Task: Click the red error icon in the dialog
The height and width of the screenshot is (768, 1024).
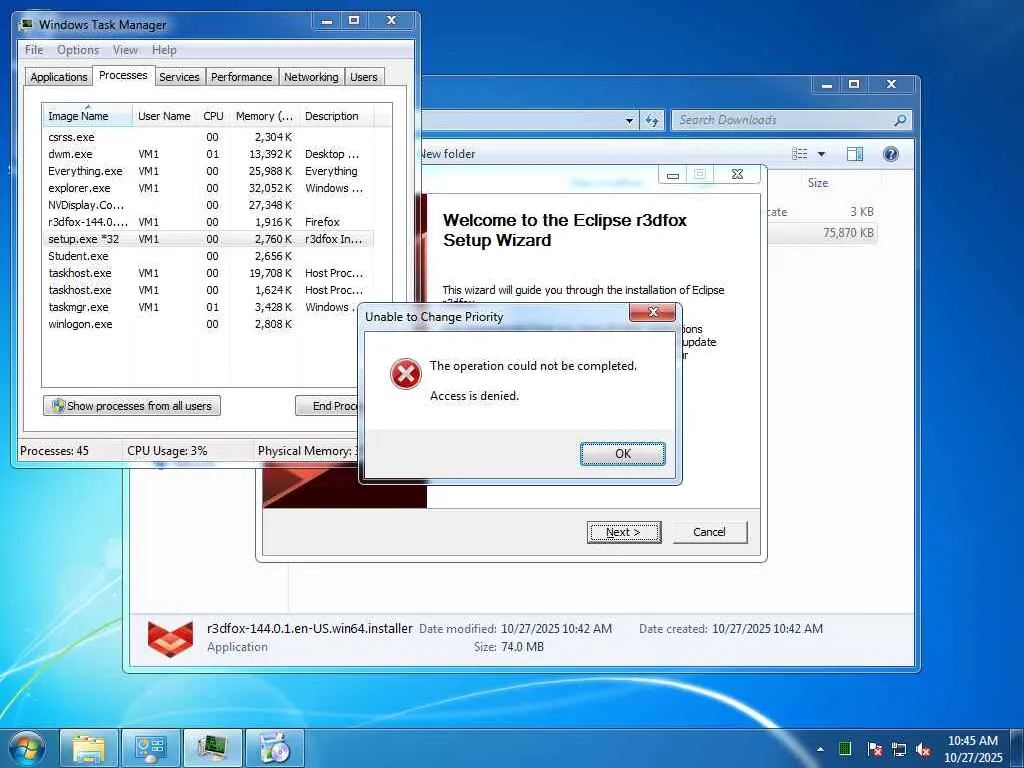Action: click(406, 374)
